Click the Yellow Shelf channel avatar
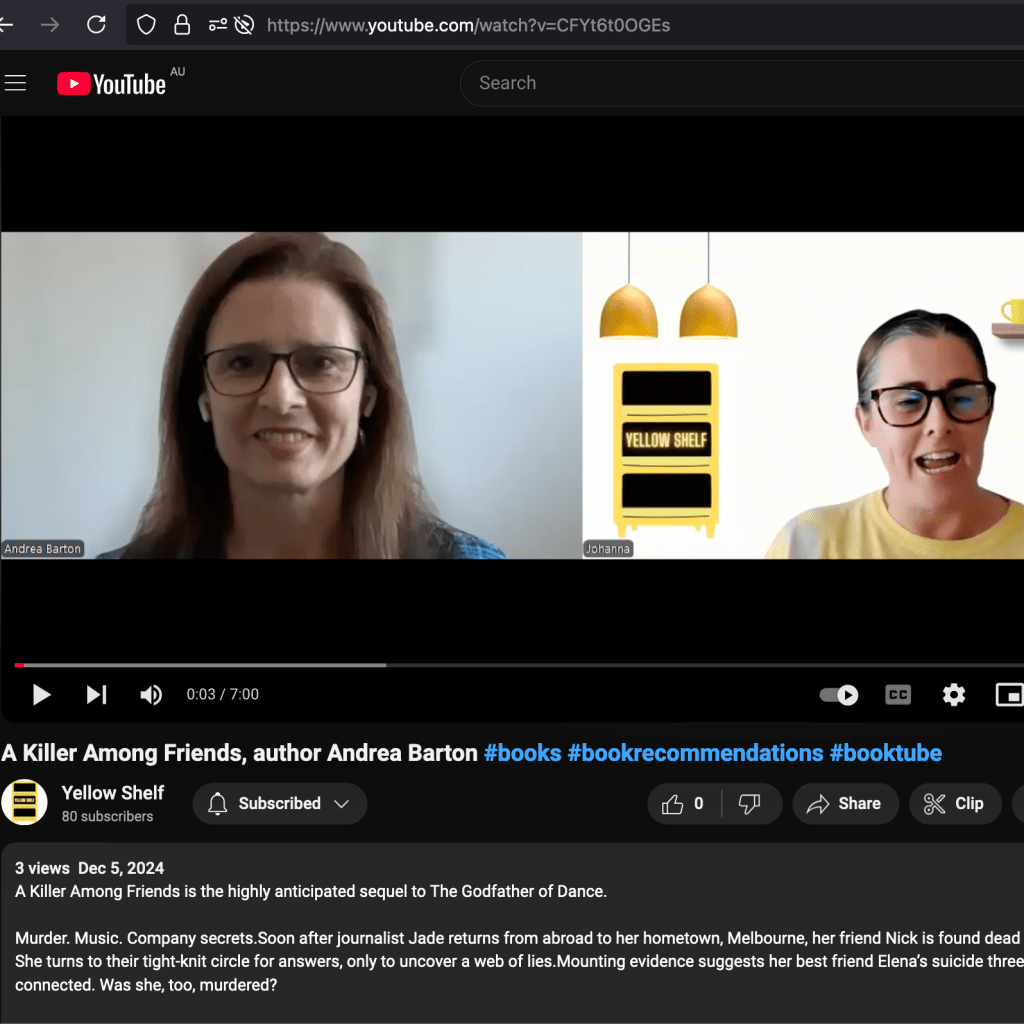 [x=25, y=803]
